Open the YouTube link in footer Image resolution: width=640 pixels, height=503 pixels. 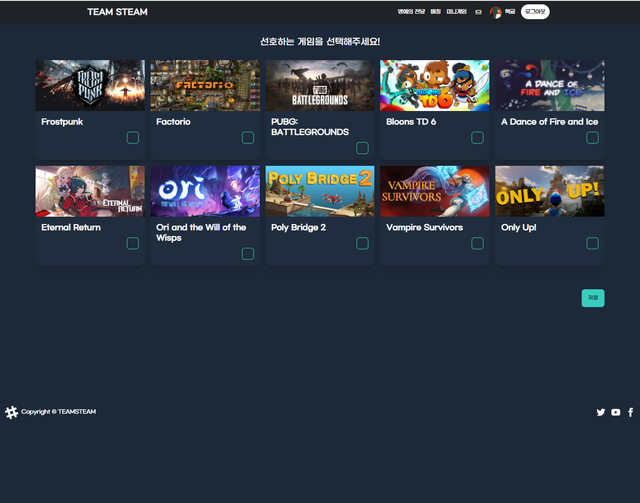coord(616,412)
